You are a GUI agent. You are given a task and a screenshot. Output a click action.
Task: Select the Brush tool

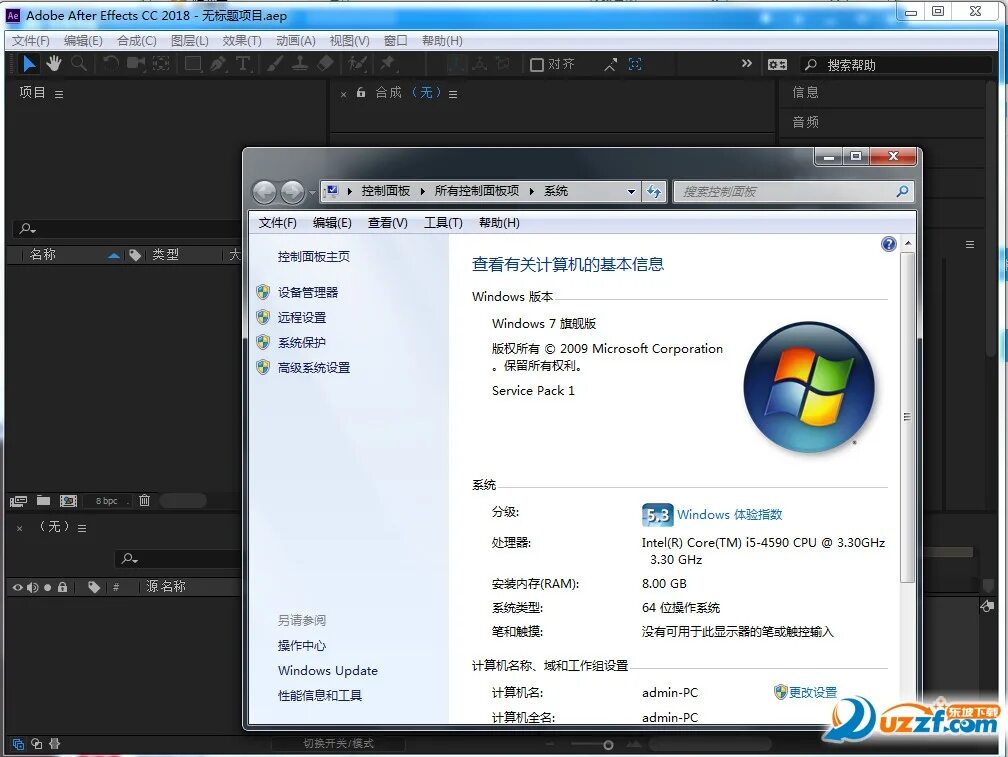pos(274,64)
